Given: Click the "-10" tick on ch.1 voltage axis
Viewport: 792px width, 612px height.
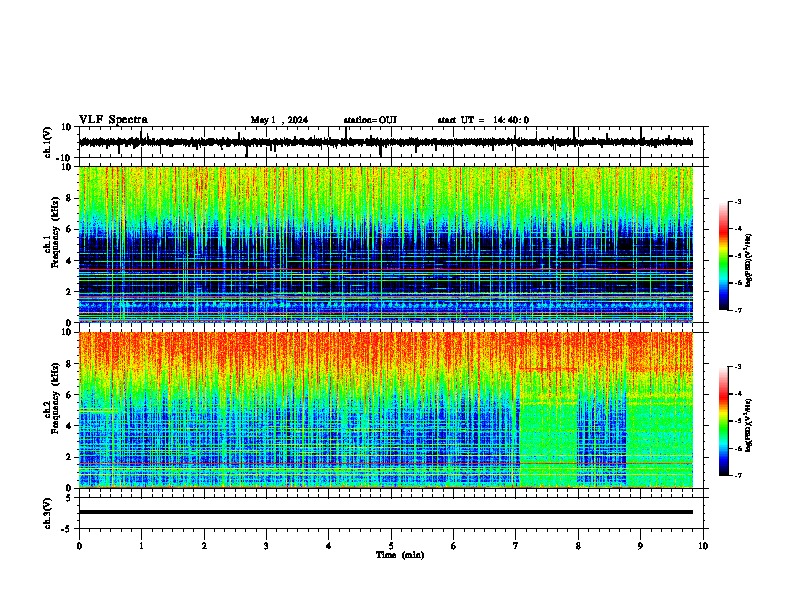Looking at the screenshot, I should (x=65, y=158).
